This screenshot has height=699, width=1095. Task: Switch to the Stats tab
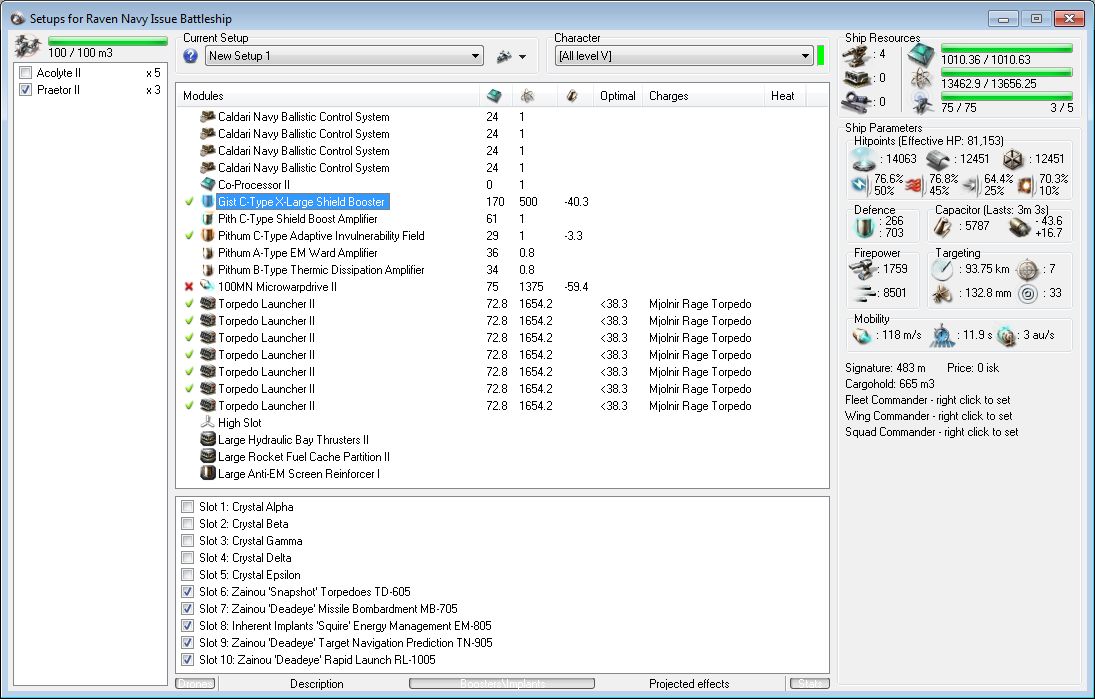[809, 684]
